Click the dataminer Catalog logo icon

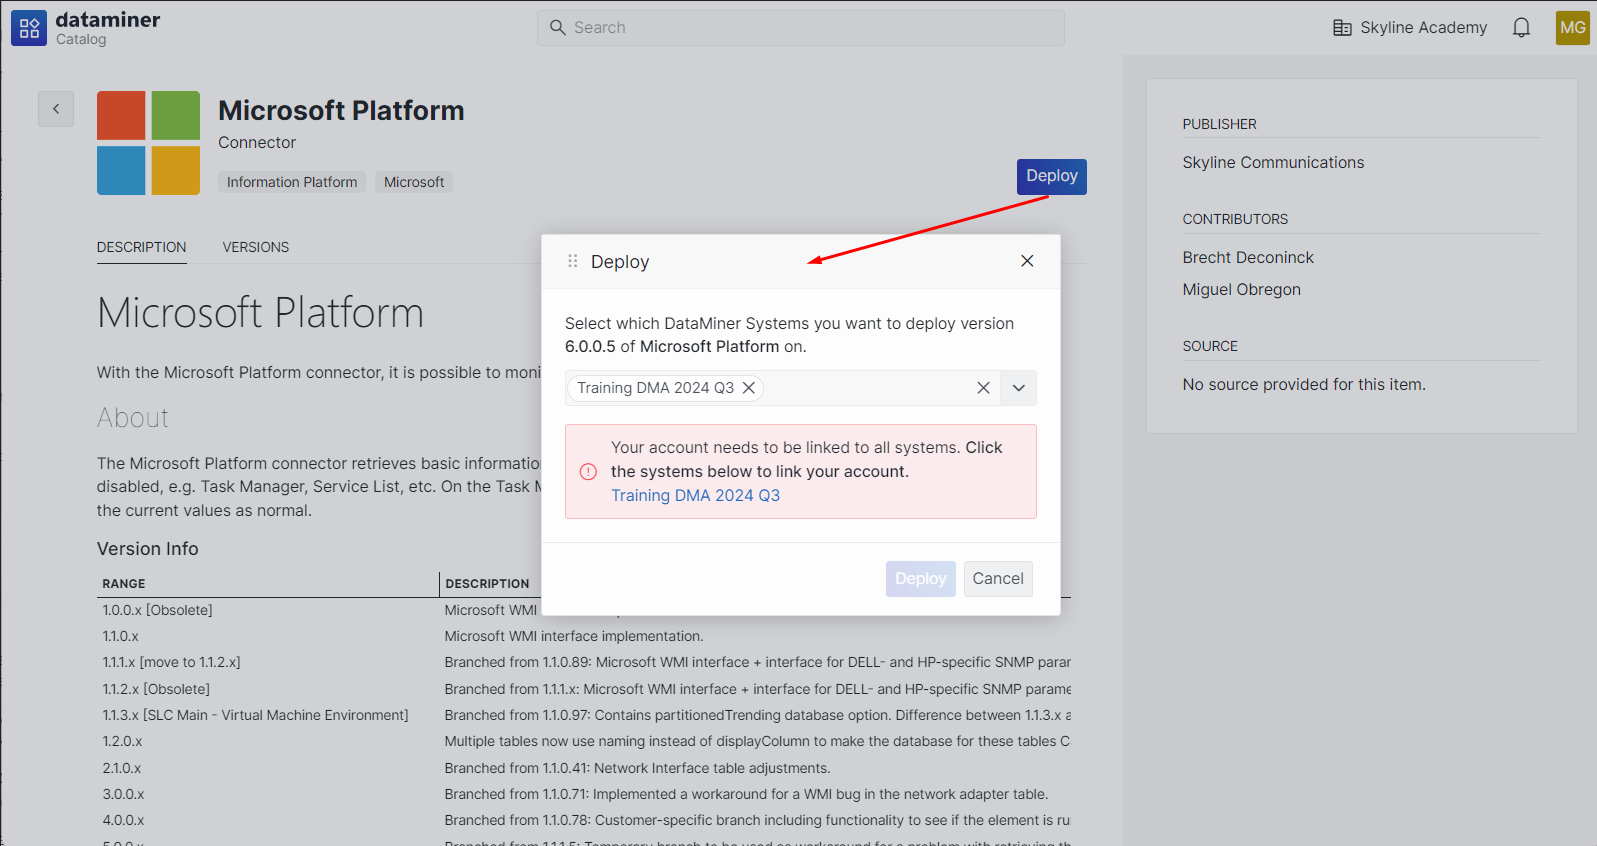[29, 28]
